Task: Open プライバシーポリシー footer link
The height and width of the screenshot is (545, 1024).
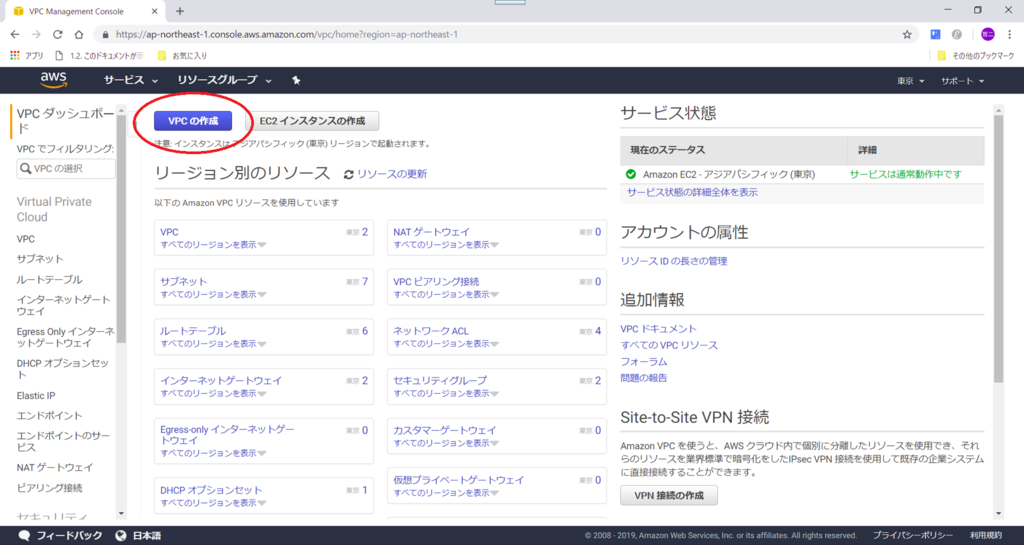Action: click(912, 535)
